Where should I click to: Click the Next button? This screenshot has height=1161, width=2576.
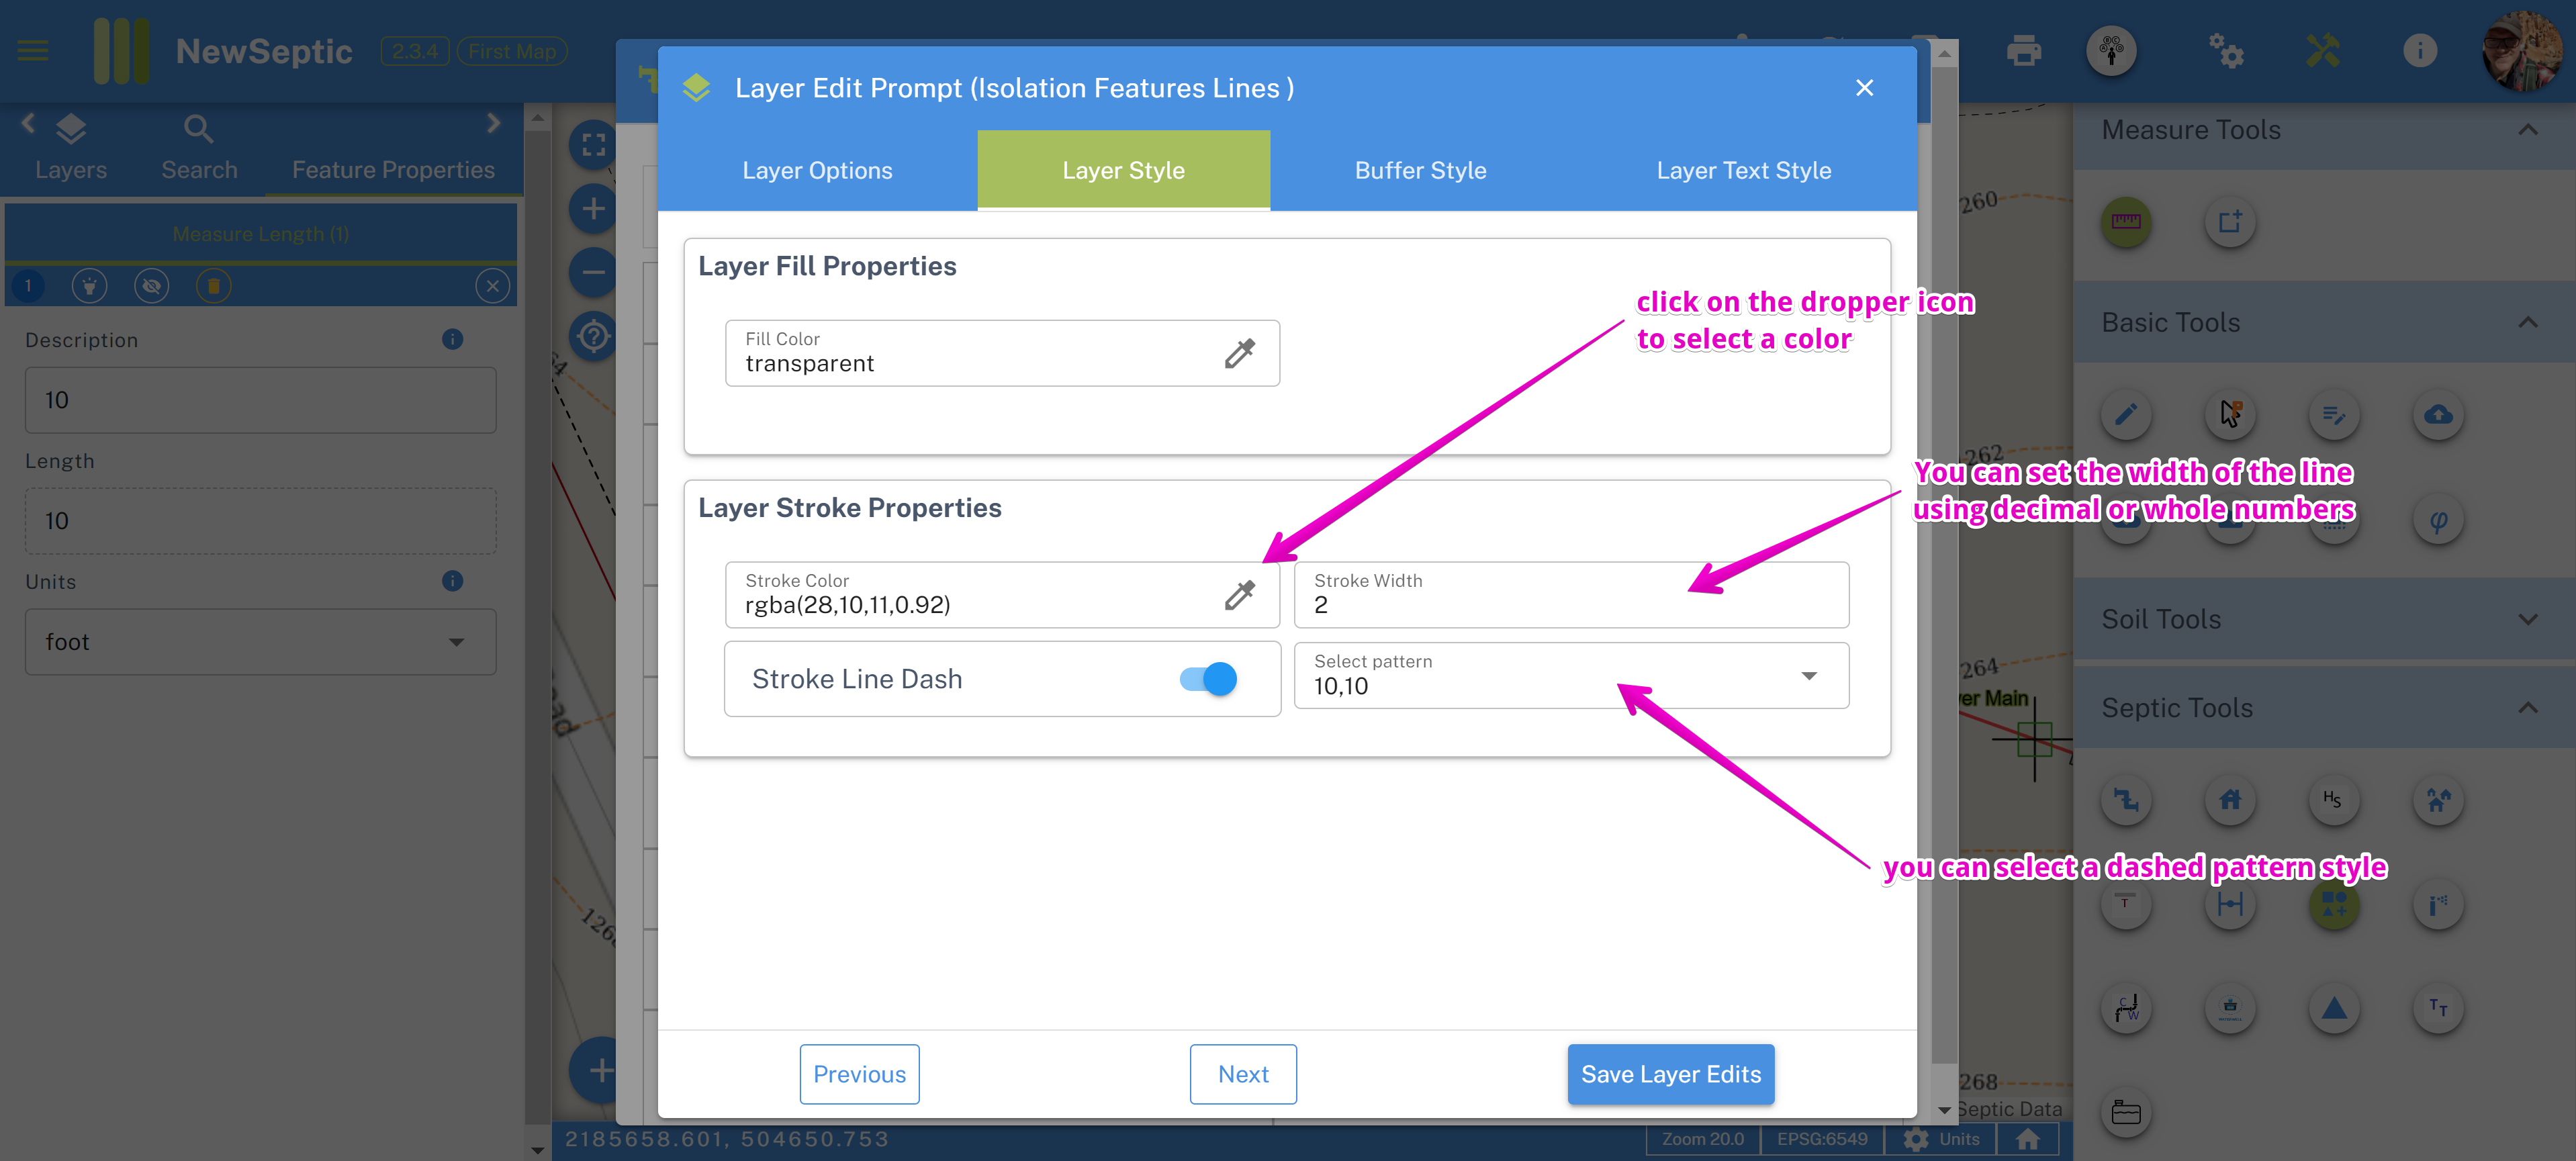pyautogui.click(x=1243, y=1074)
